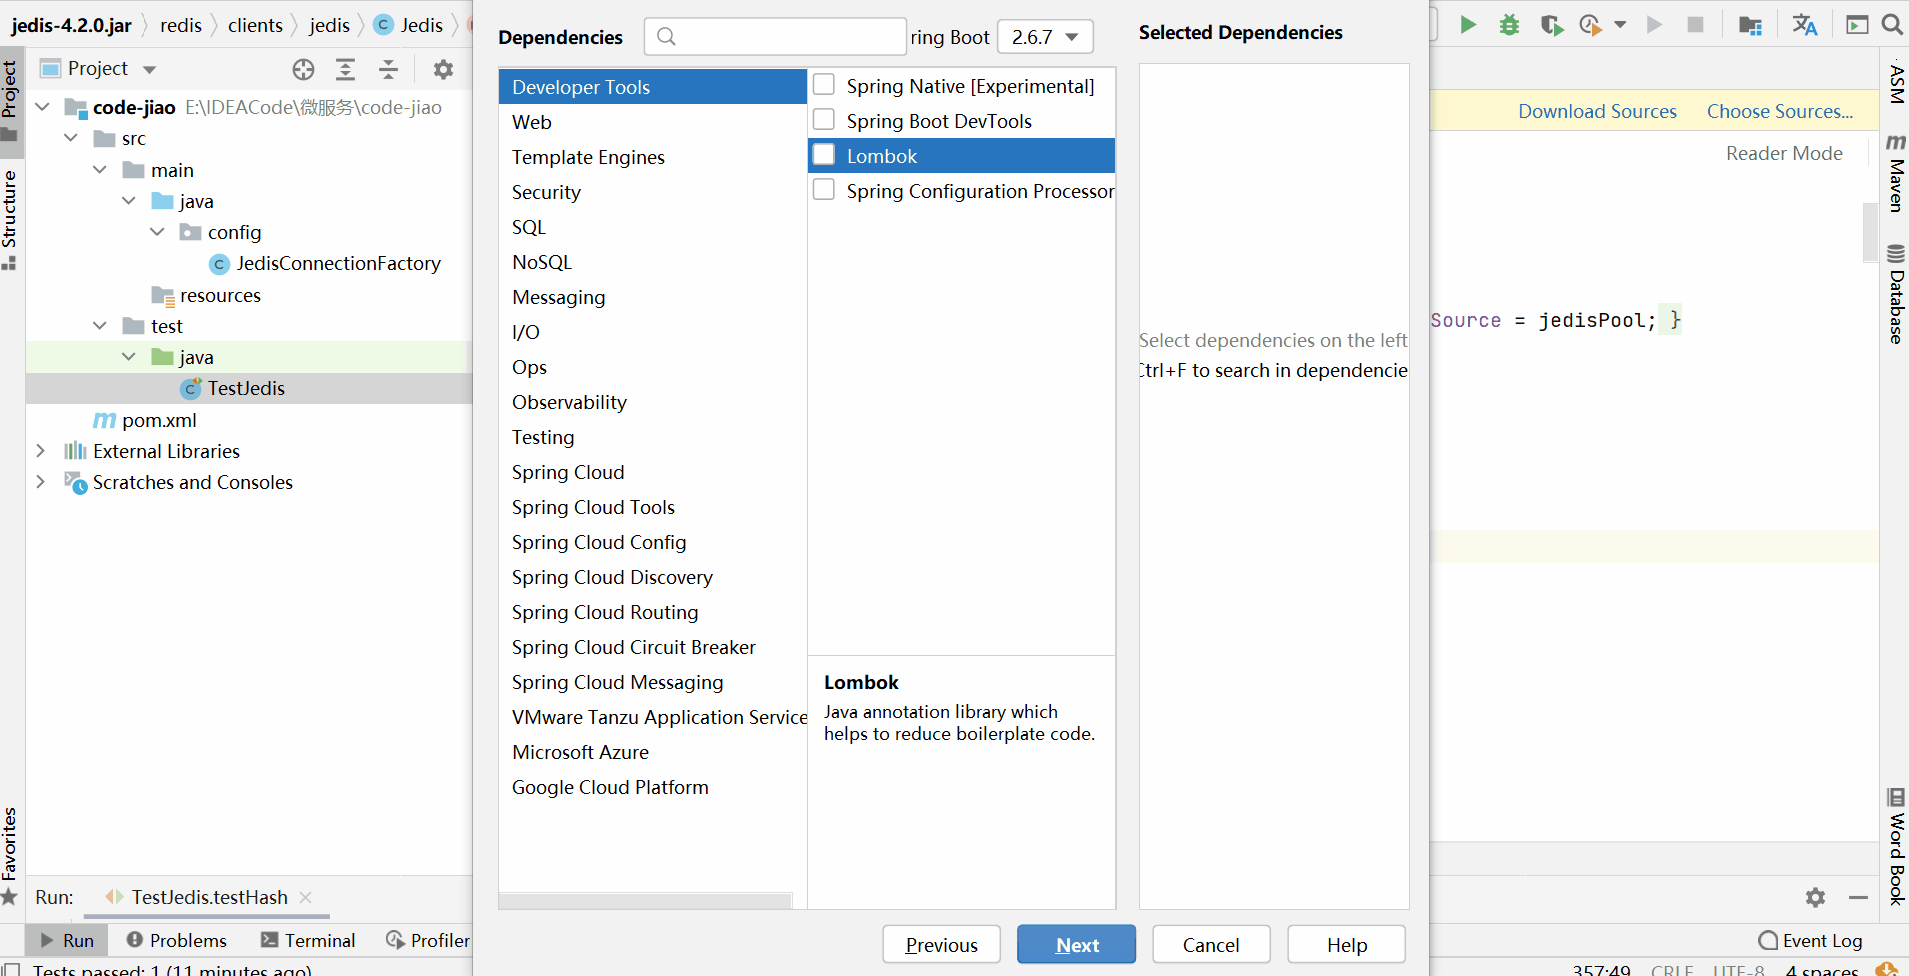Collapse the main folder
Viewport: 1909px width, 976px height.
click(100, 170)
